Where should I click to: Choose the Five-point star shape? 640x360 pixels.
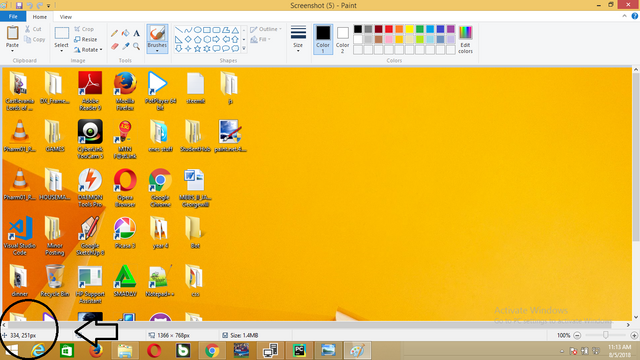[x=197, y=49]
